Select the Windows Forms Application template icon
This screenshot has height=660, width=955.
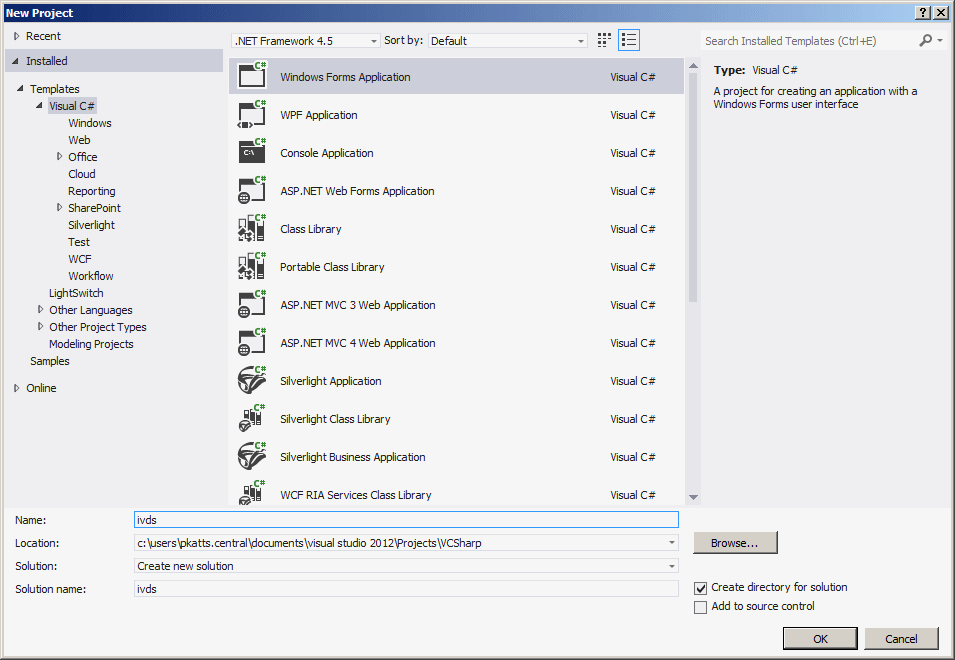tap(252, 75)
